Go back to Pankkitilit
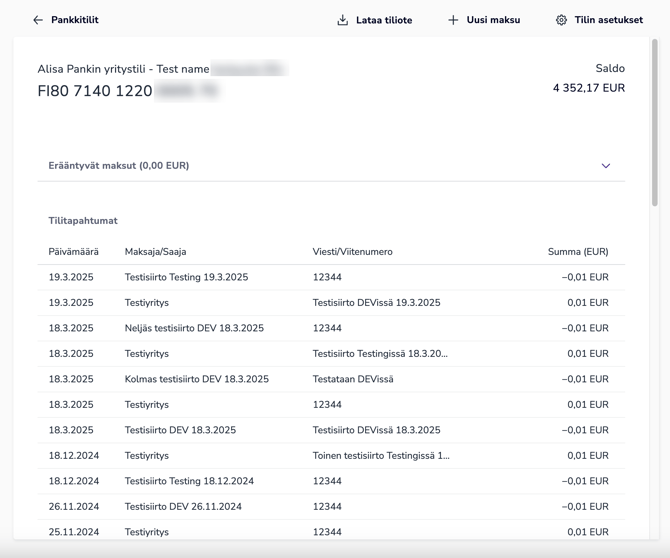The height and width of the screenshot is (558, 670). coord(74,20)
